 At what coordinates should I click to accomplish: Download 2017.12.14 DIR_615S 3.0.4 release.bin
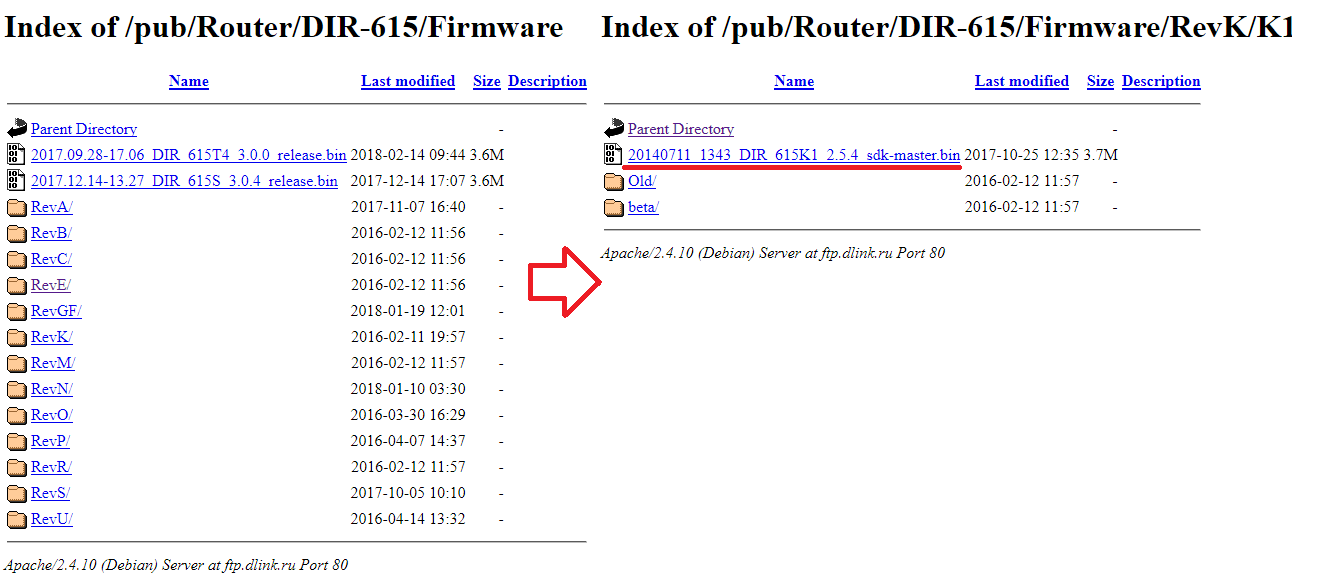[184, 181]
